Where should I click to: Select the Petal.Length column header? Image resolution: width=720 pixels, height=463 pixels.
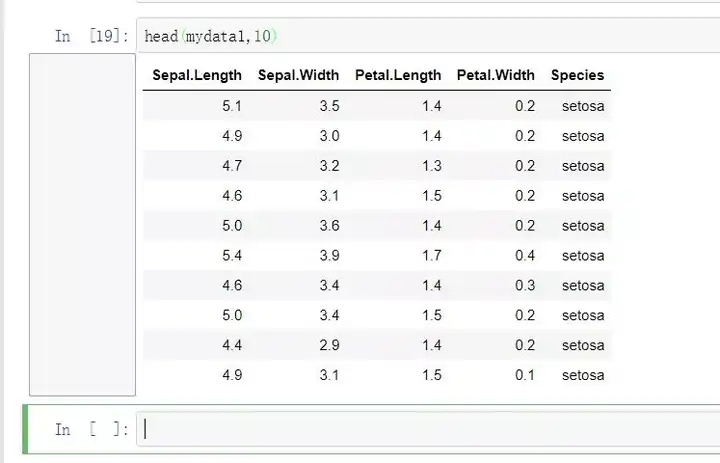point(398,75)
